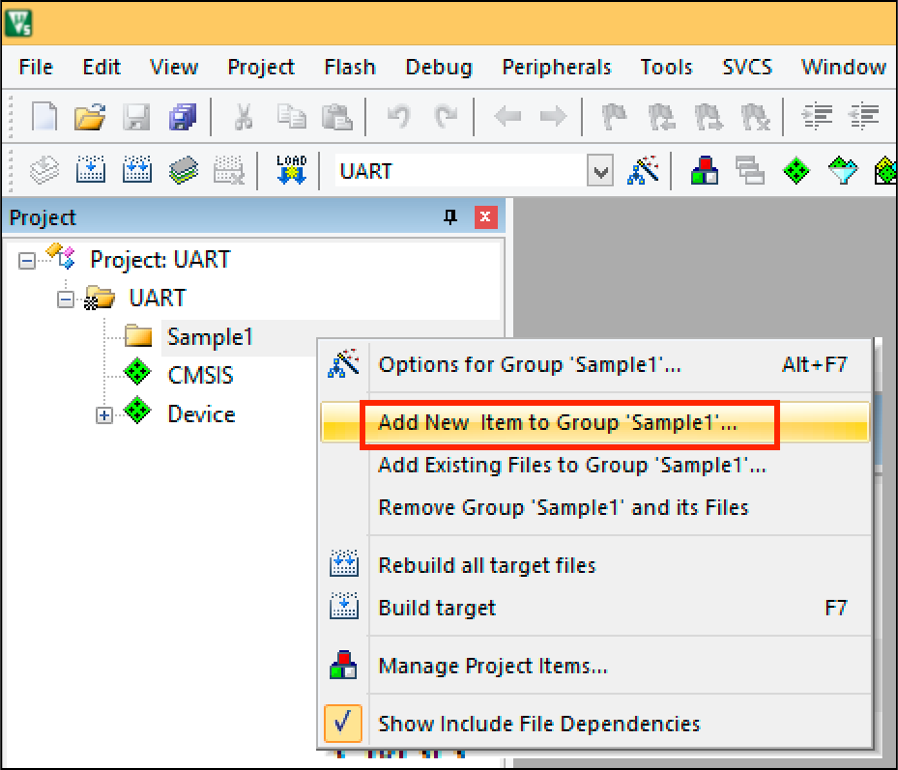Collapse the UART target folder node

click(x=66, y=299)
